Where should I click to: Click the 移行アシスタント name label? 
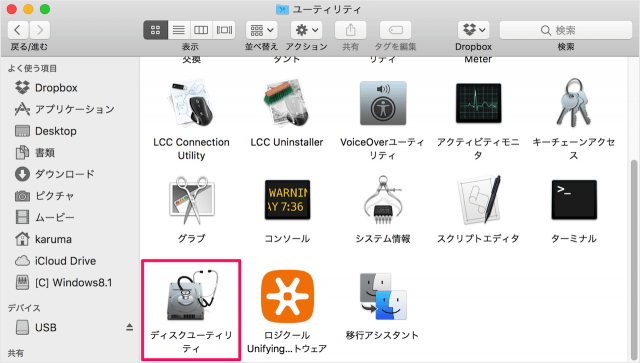pyautogui.click(x=382, y=335)
